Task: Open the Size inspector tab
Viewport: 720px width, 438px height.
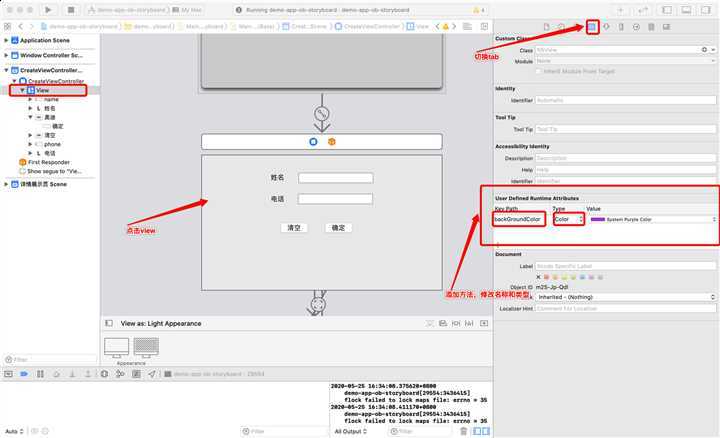Action: tap(621, 27)
